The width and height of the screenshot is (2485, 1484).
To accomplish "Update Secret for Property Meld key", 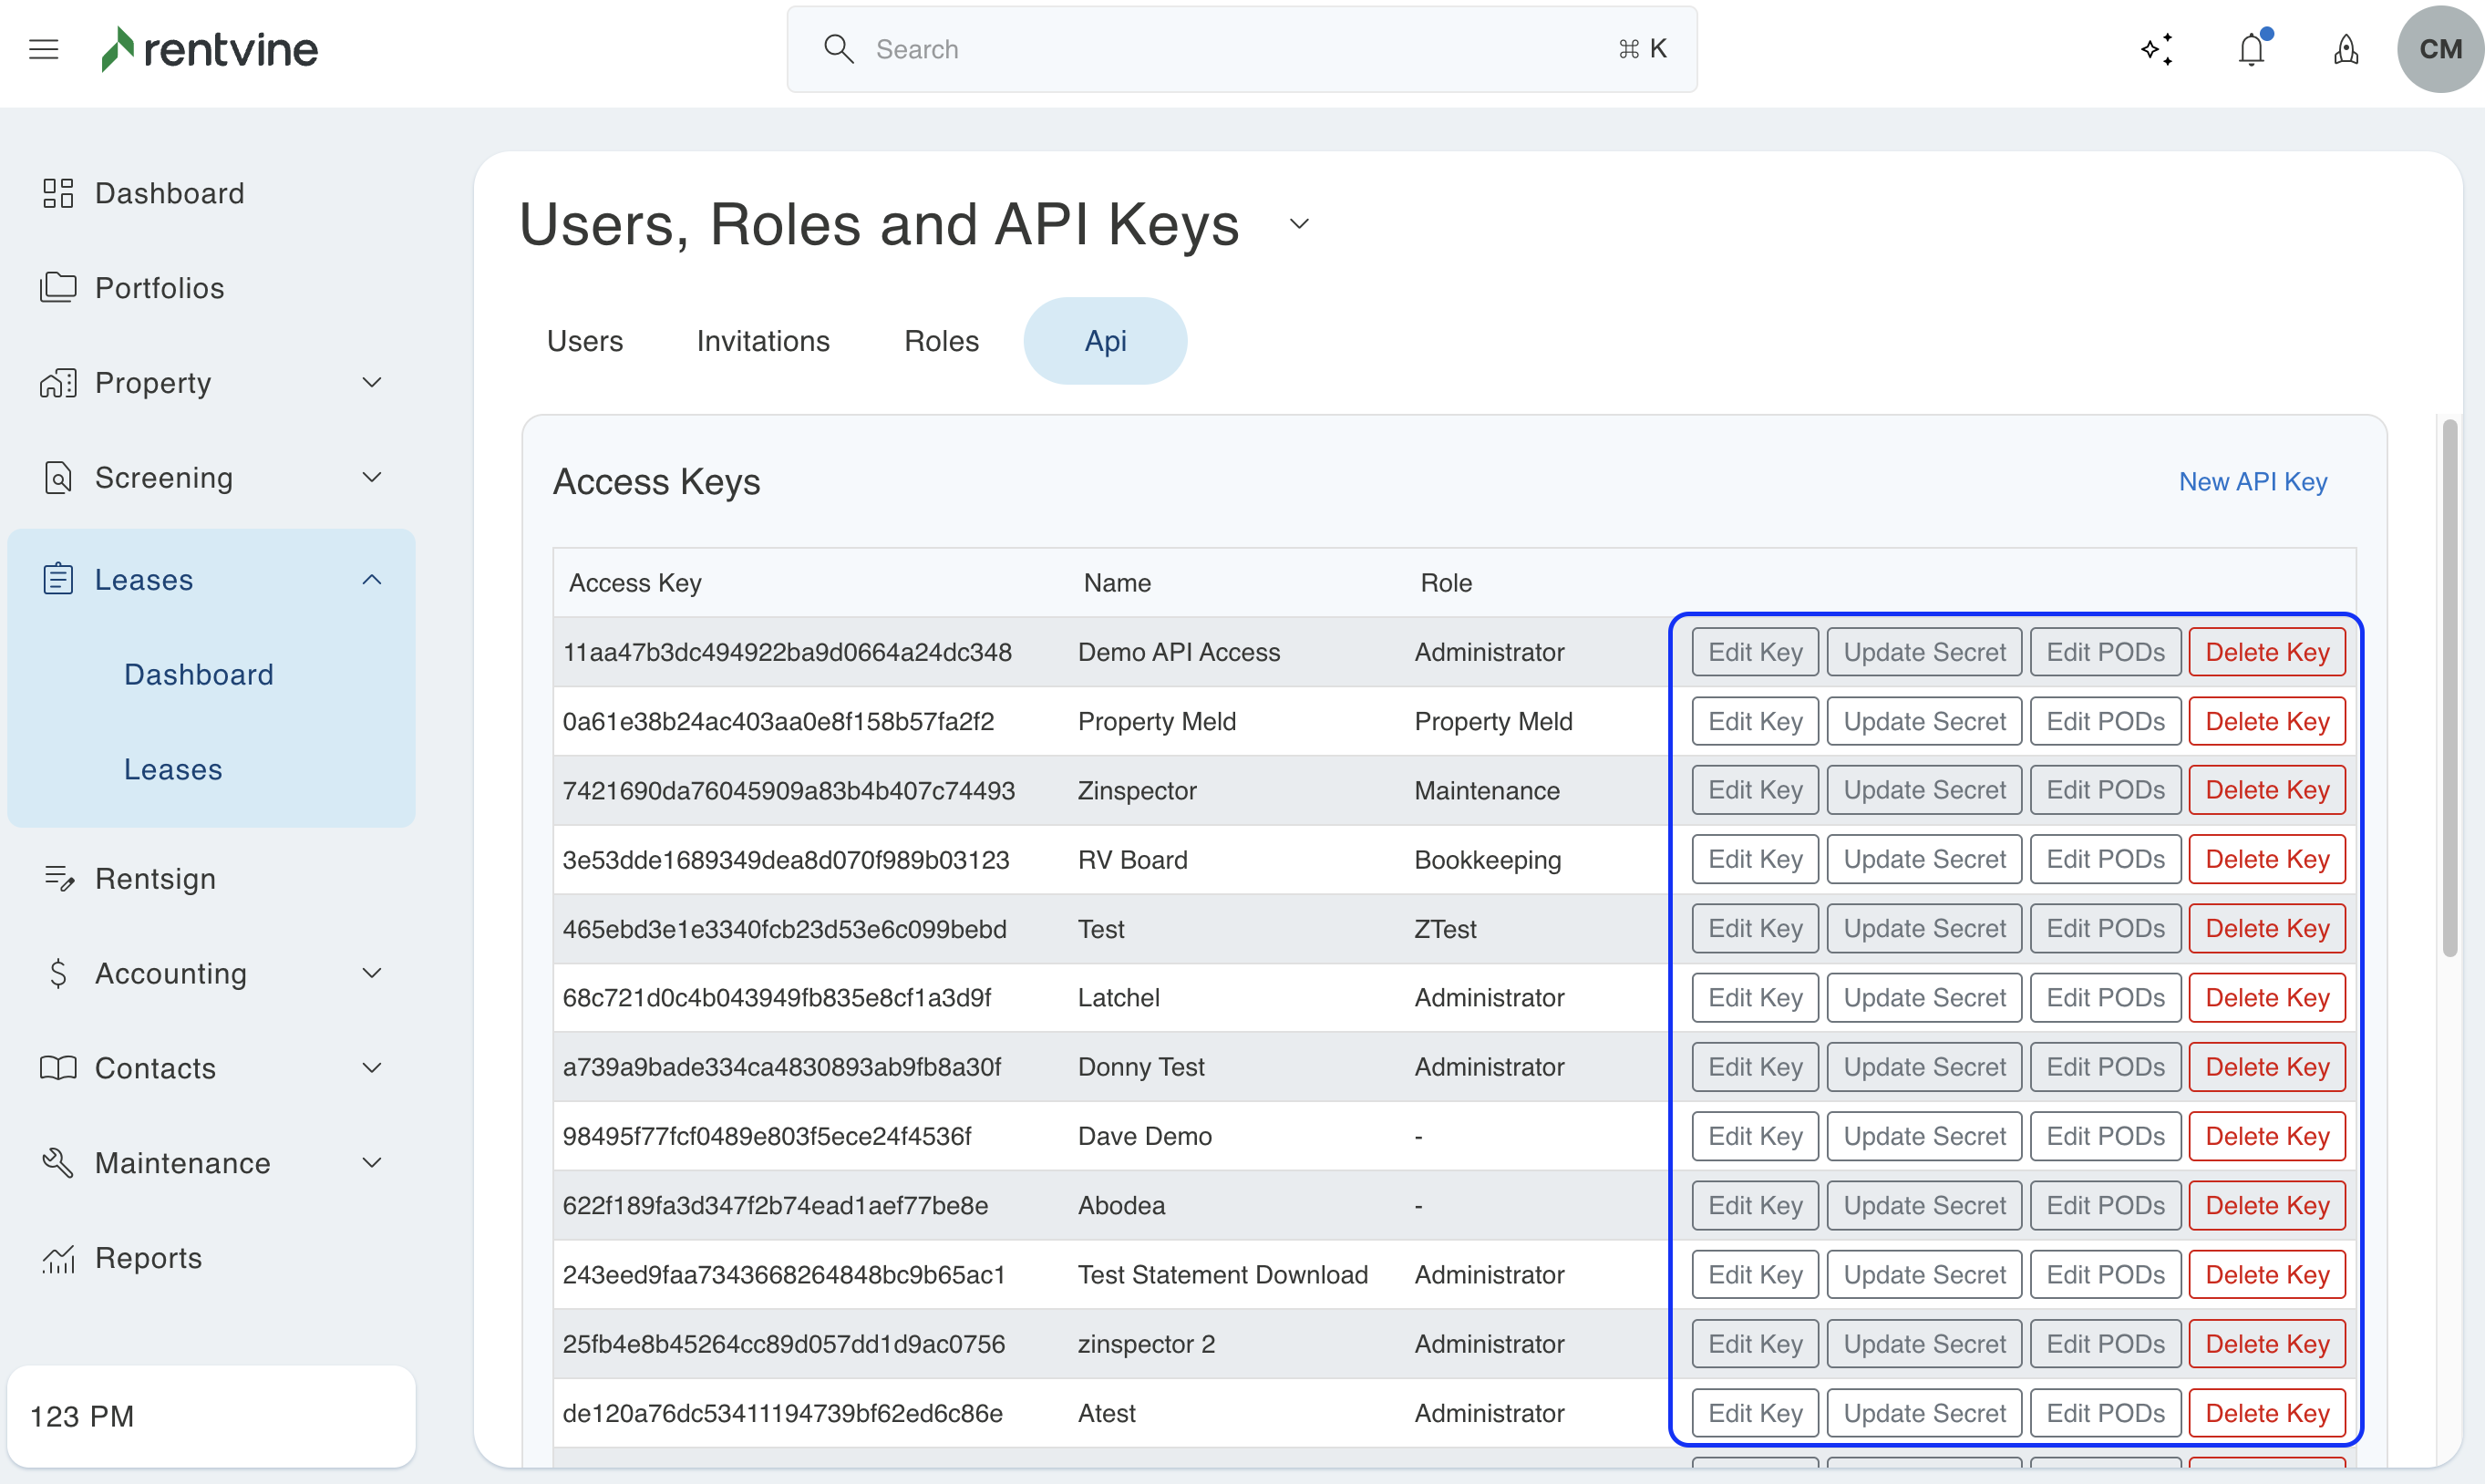I will 1923,721.
